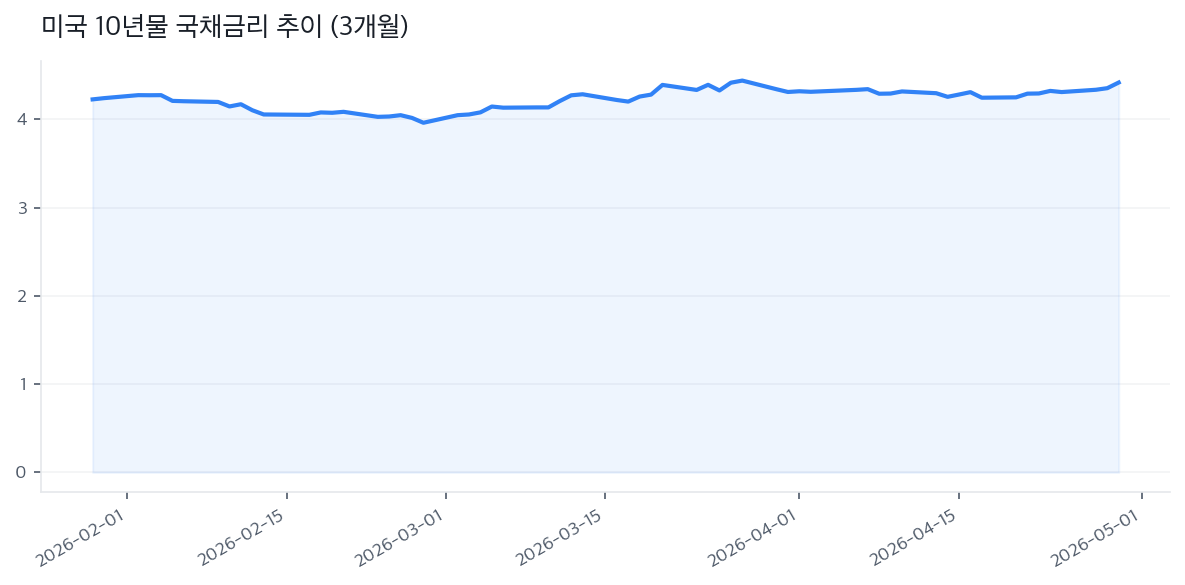Click the last data point of the yield line
The width and height of the screenshot is (1185, 585).
pos(1119,82)
